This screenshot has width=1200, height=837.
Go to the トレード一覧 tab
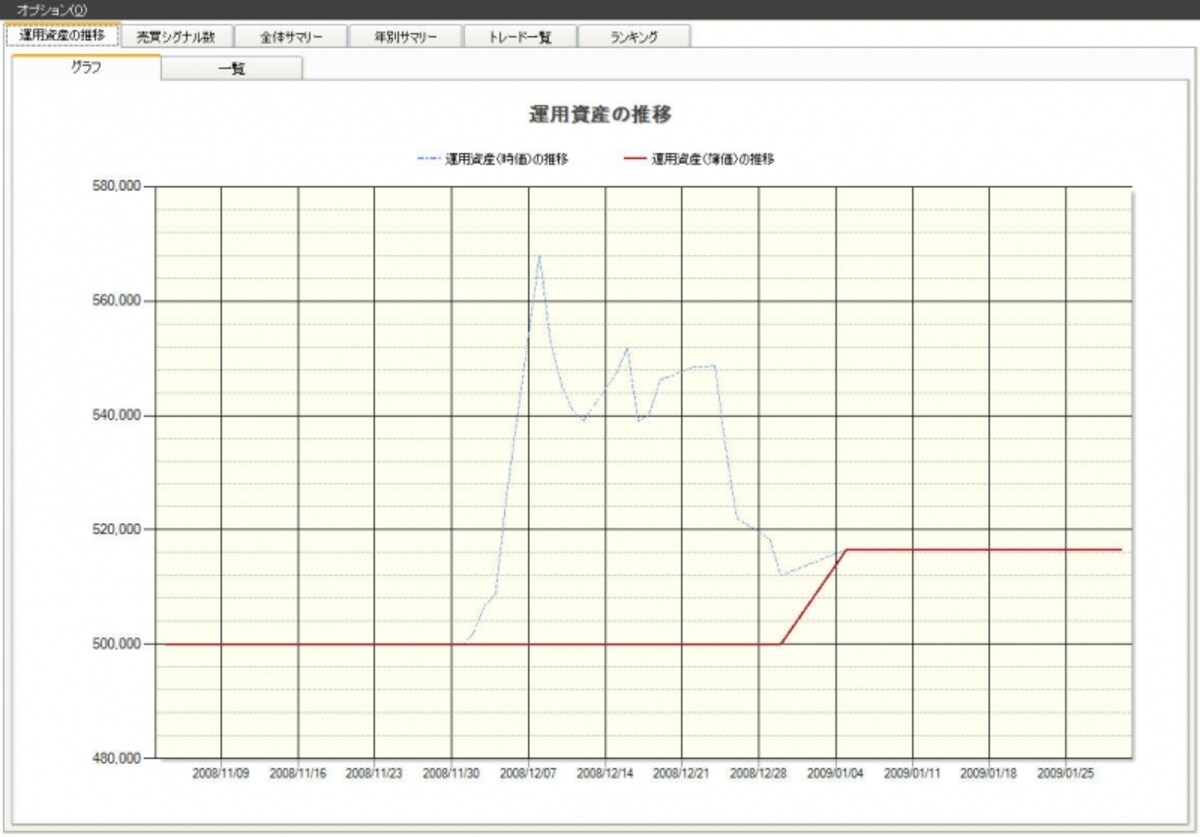tap(520, 36)
